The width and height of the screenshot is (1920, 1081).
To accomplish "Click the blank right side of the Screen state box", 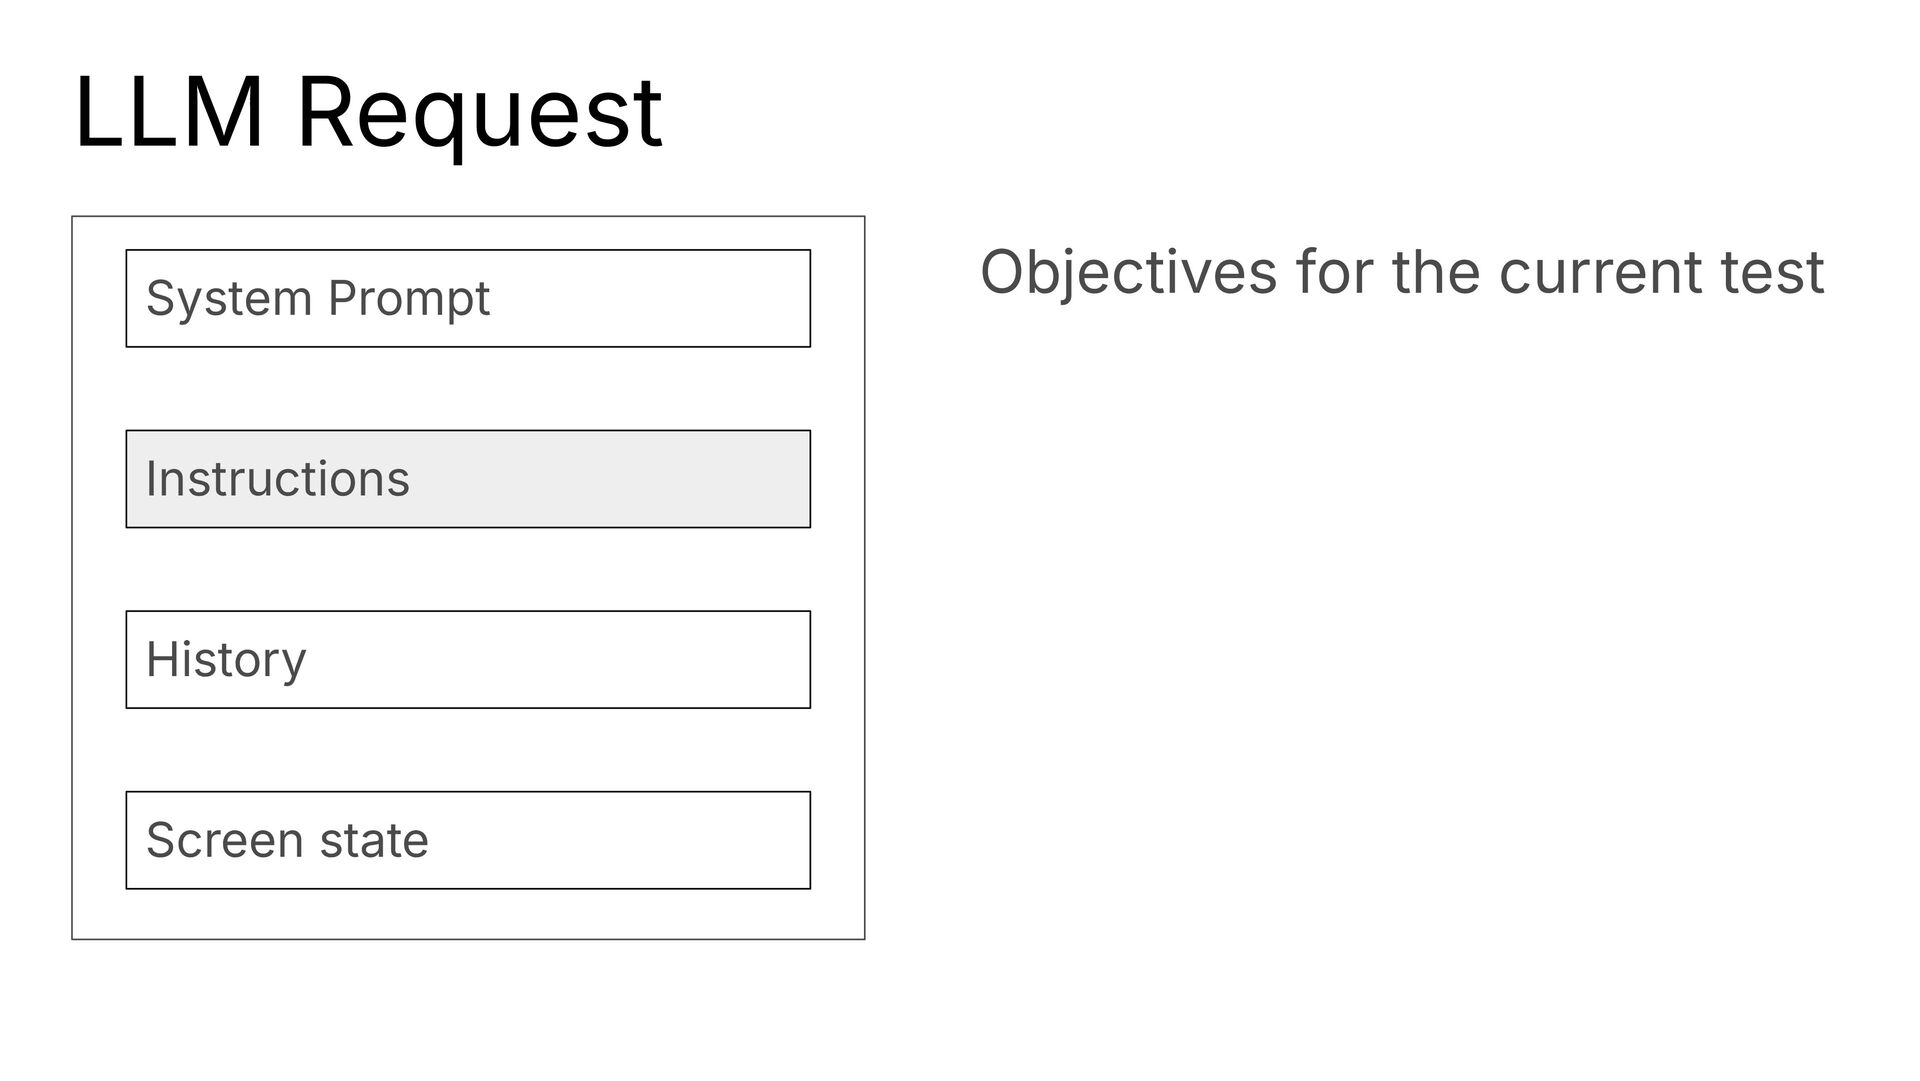I will [620, 840].
